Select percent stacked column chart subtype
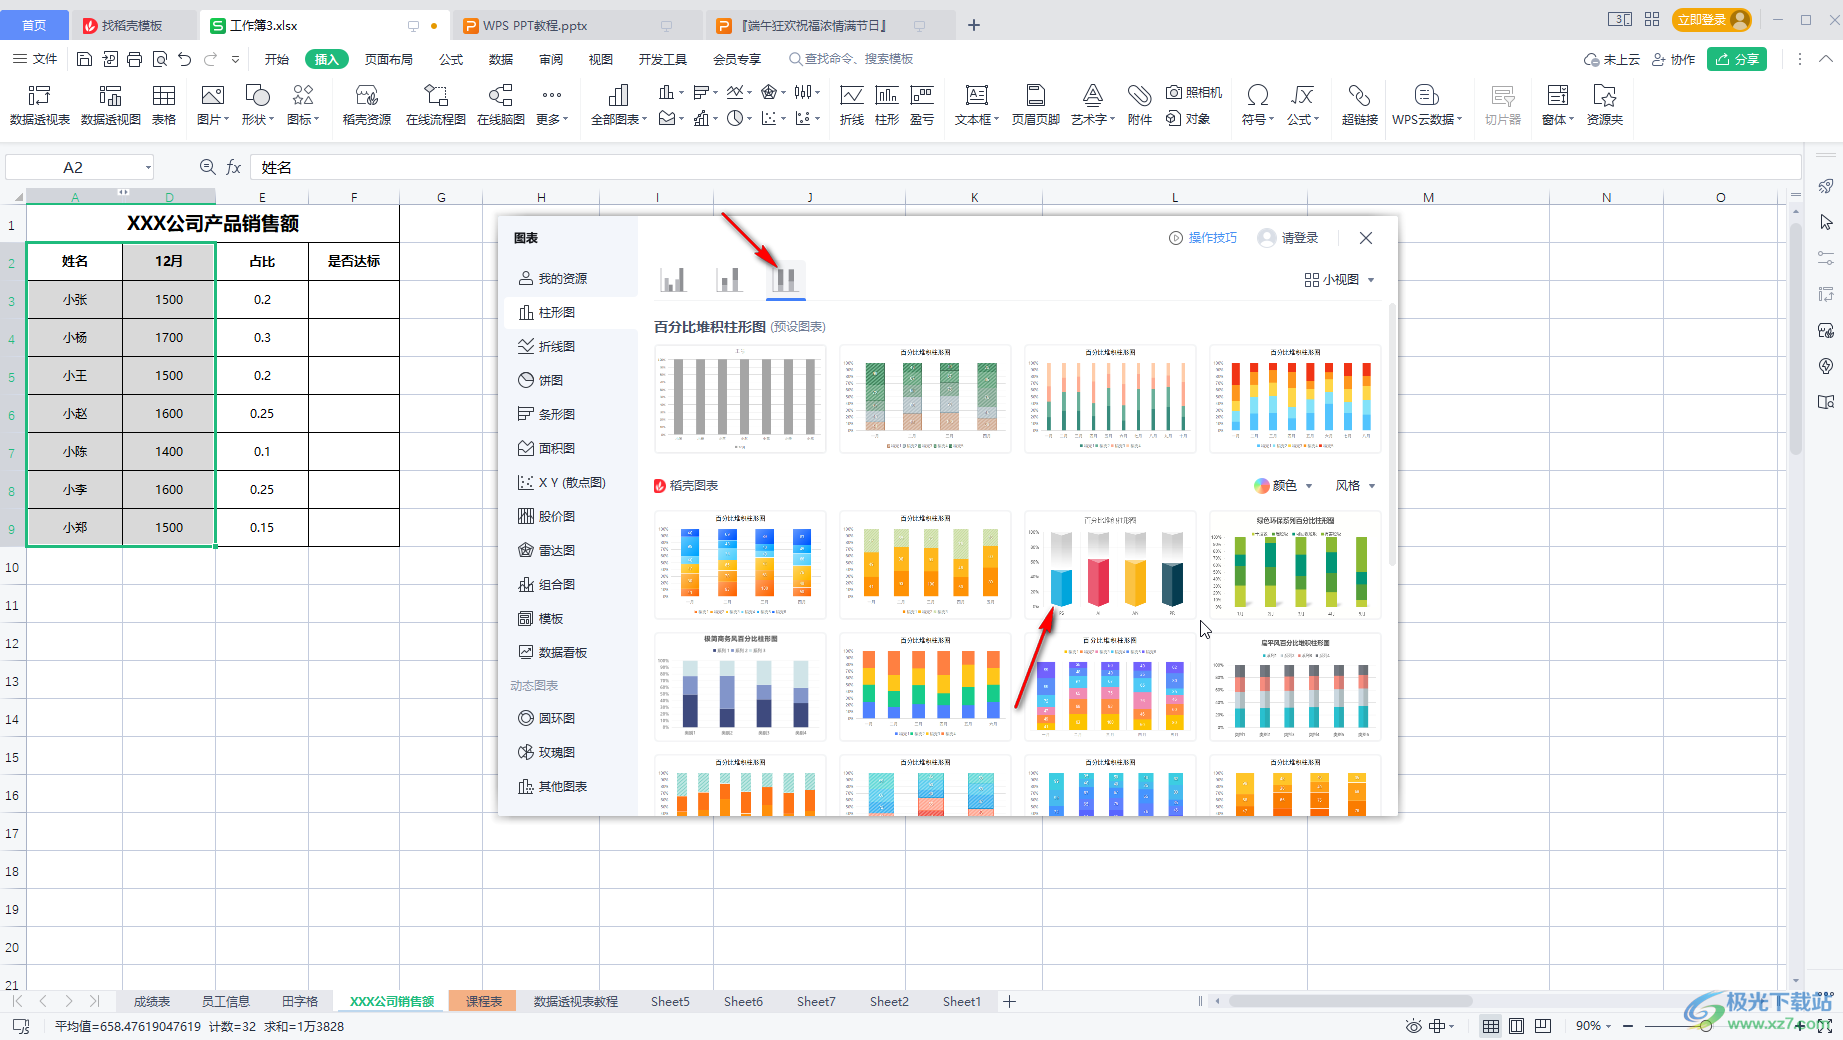1843x1040 pixels. click(x=785, y=279)
